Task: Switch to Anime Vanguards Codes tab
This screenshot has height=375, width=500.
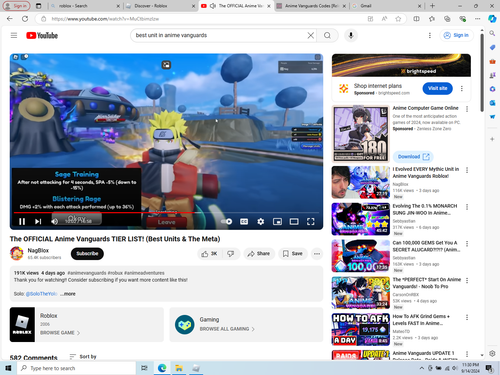Action: (x=311, y=6)
